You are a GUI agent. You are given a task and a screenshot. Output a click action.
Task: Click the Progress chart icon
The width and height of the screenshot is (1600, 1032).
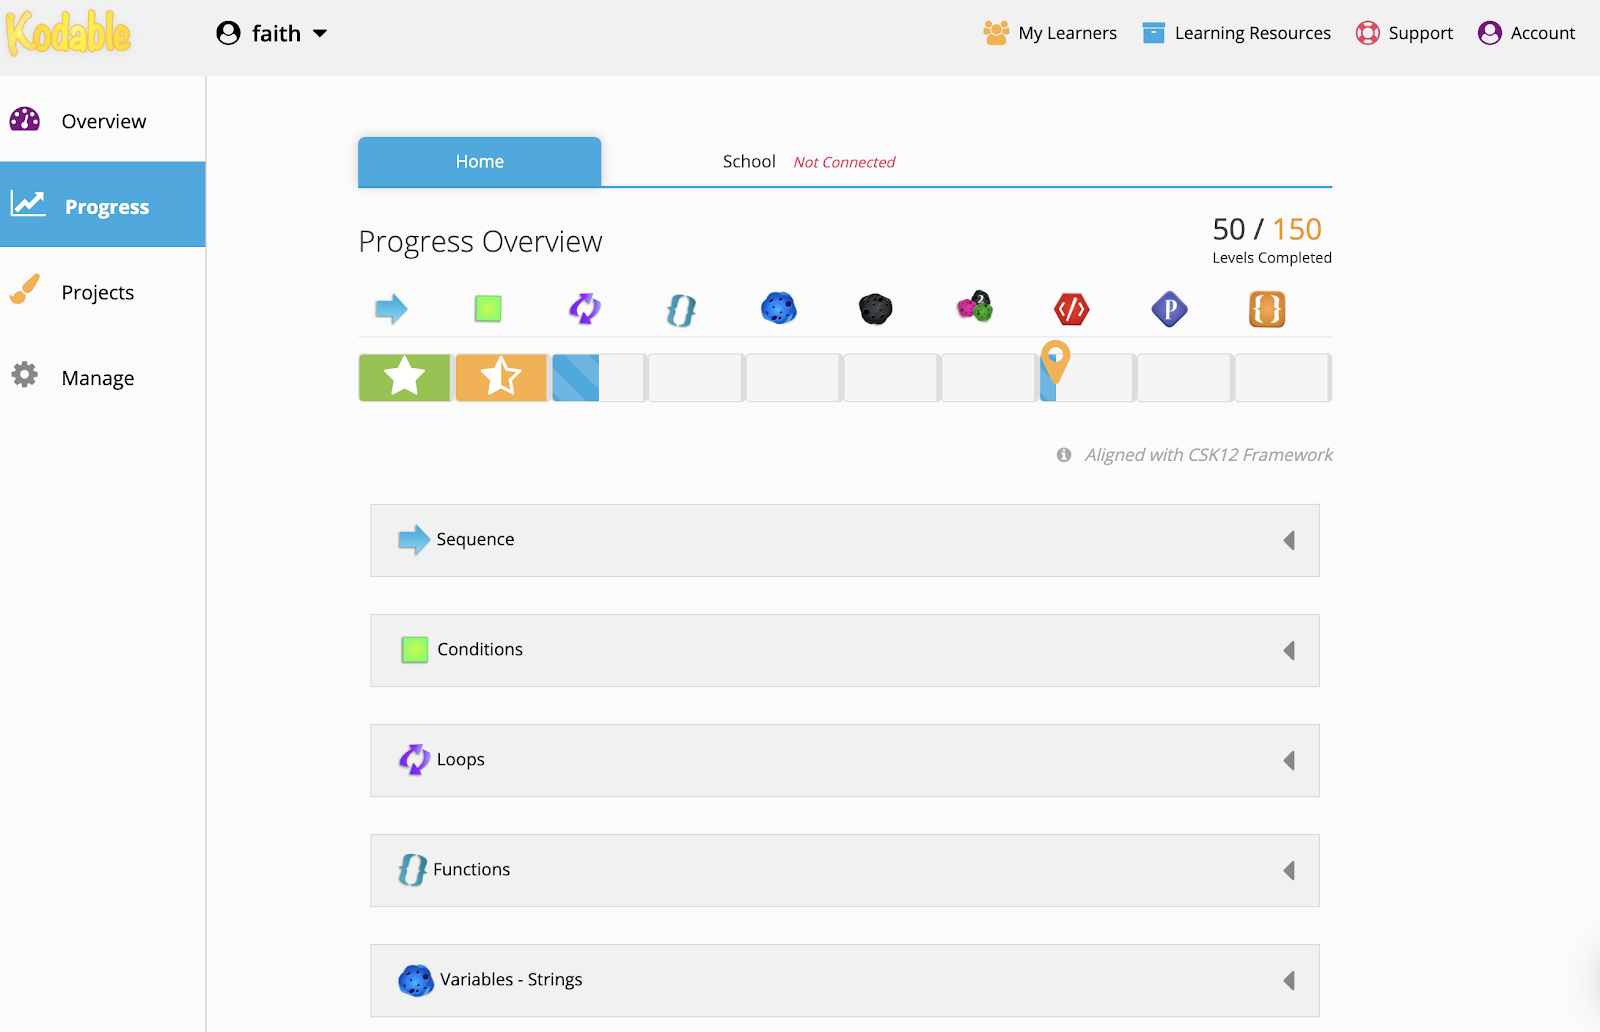pos(28,204)
